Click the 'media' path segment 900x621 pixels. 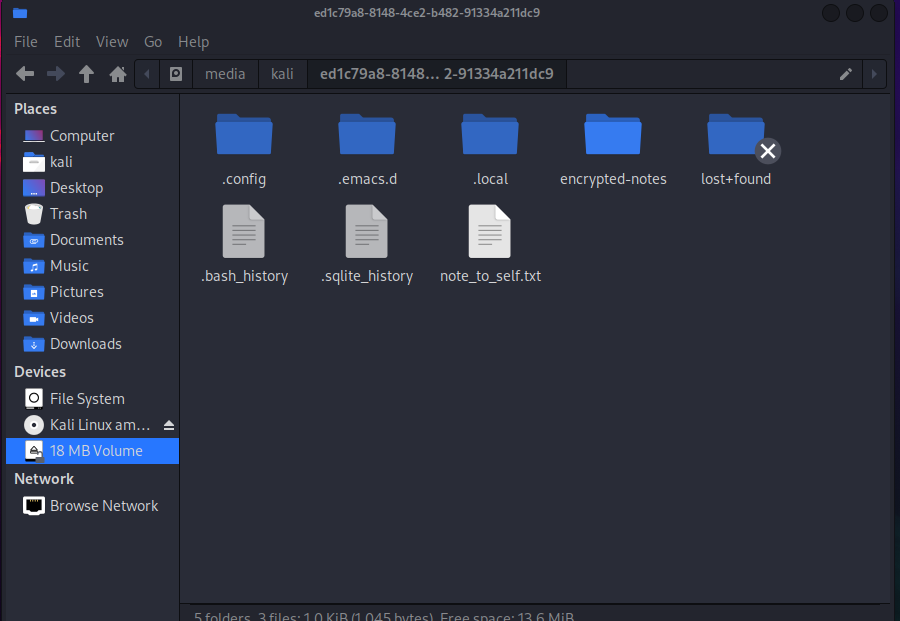tap(225, 74)
